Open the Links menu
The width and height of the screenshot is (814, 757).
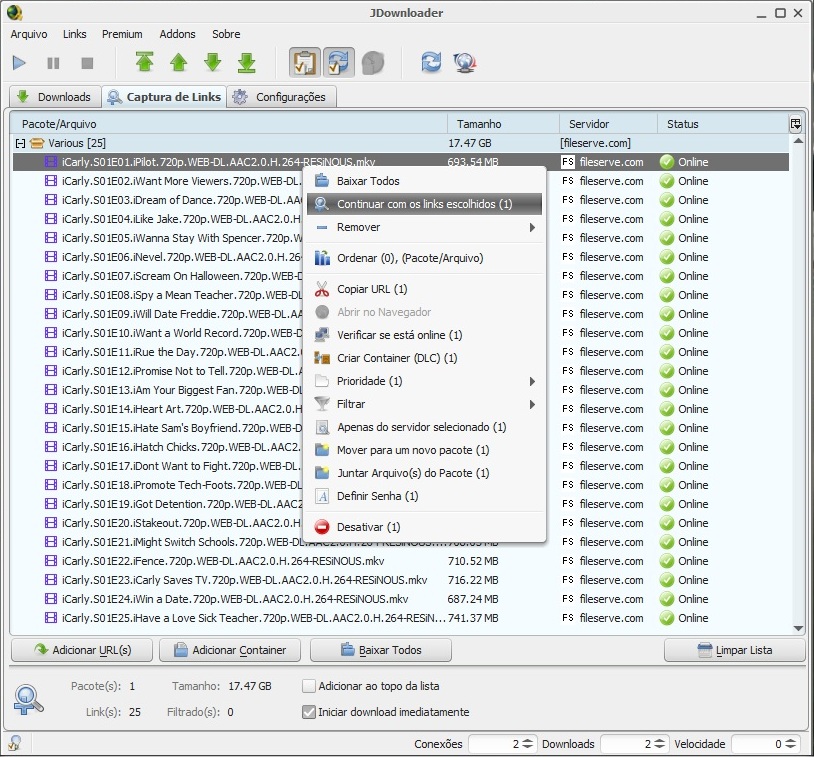75,34
